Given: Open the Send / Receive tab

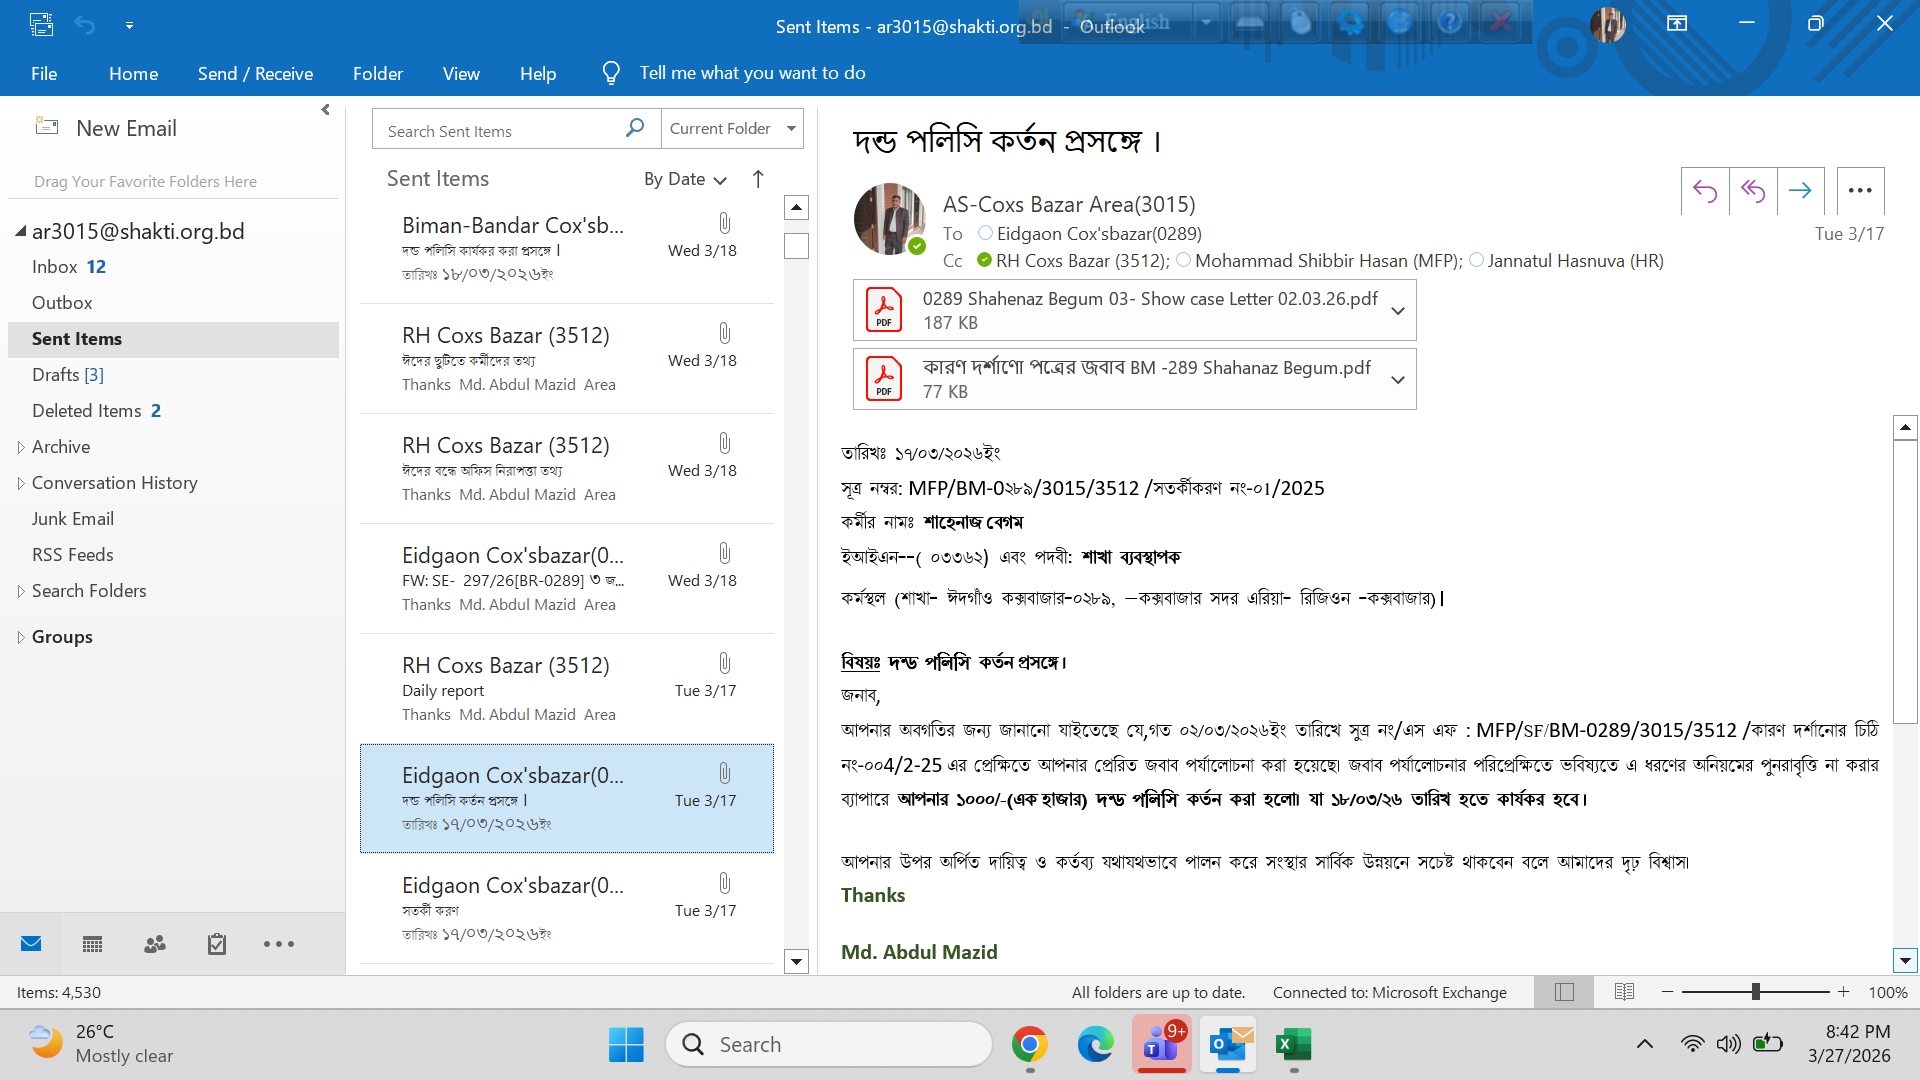Looking at the screenshot, I should coord(255,73).
